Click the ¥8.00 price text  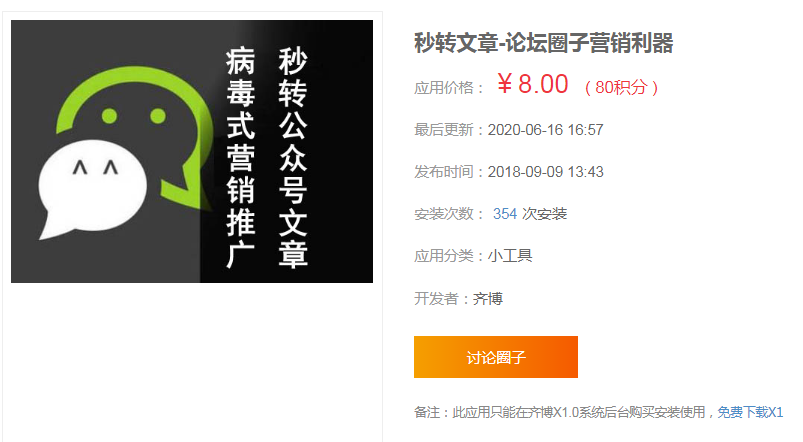tap(533, 84)
